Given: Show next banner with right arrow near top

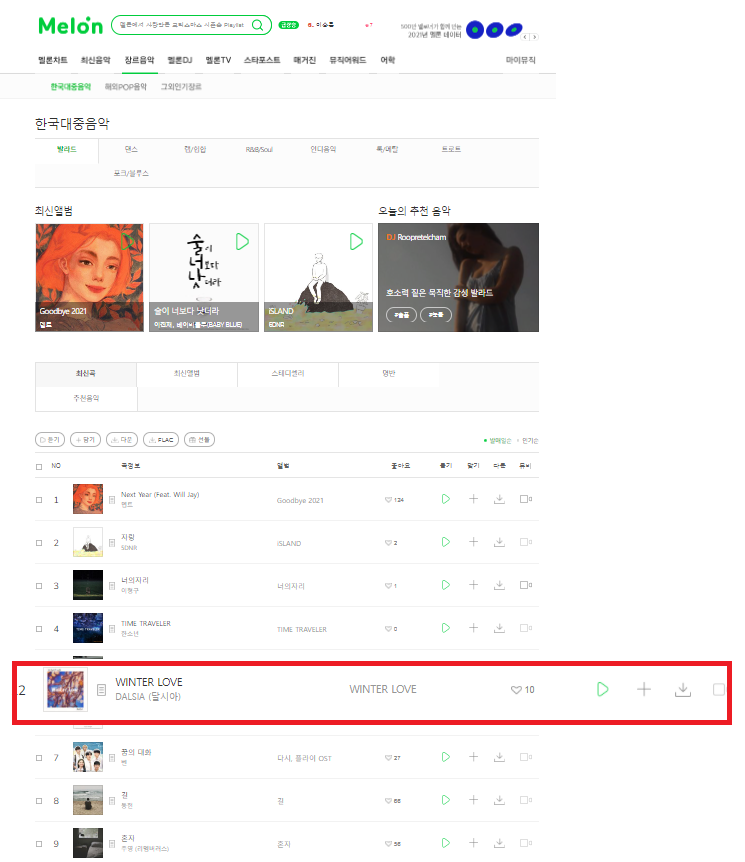Looking at the screenshot, I should (534, 37).
